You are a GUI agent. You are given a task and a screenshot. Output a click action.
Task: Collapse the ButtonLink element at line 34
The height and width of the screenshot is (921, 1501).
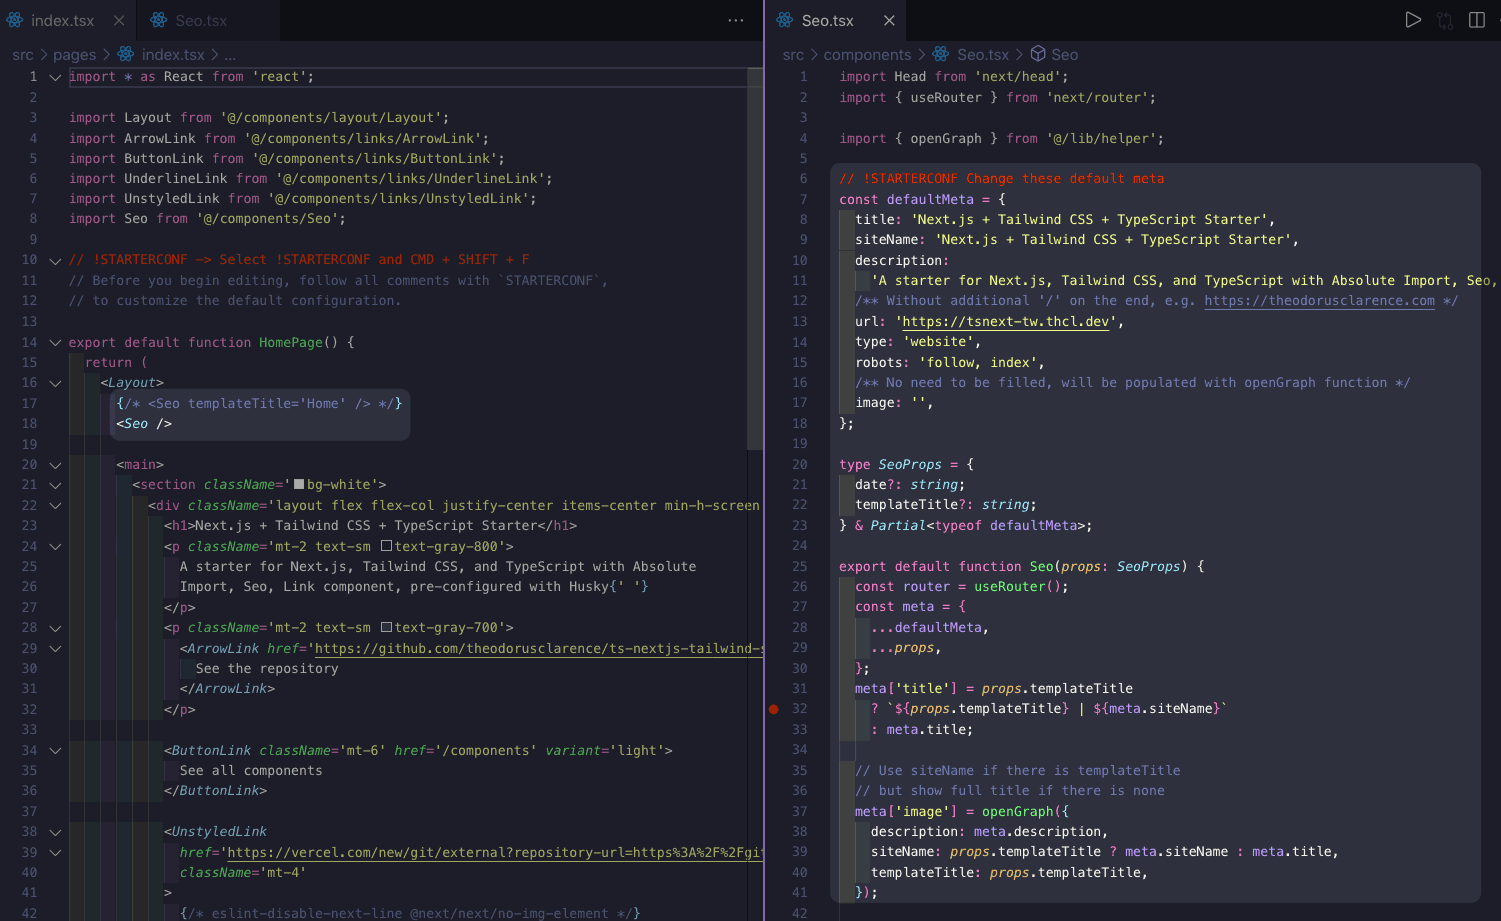pyautogui.click(x=56, y=751)
